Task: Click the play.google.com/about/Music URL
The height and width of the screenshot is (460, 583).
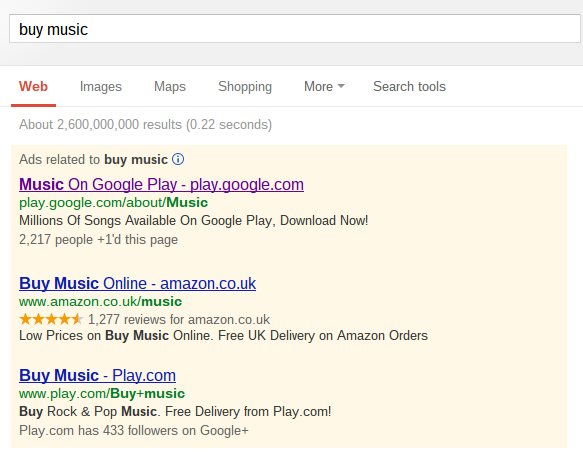Action: pyautogui.click(x=113, y=203)
